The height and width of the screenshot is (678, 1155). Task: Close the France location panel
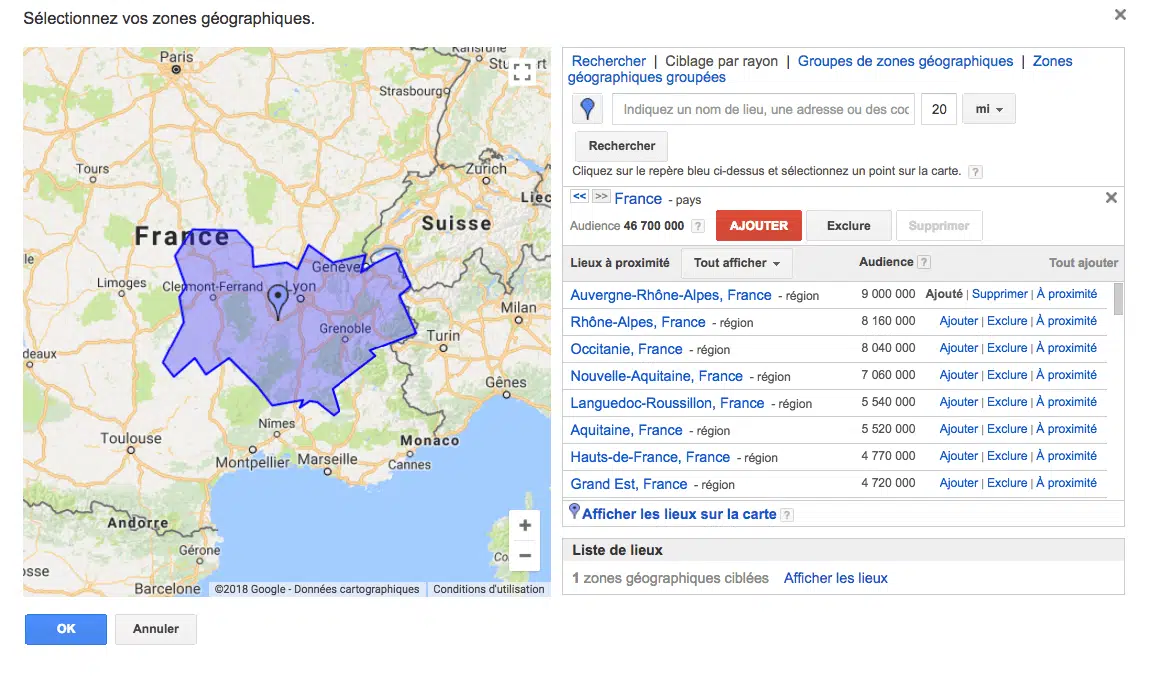(1111, 198)
